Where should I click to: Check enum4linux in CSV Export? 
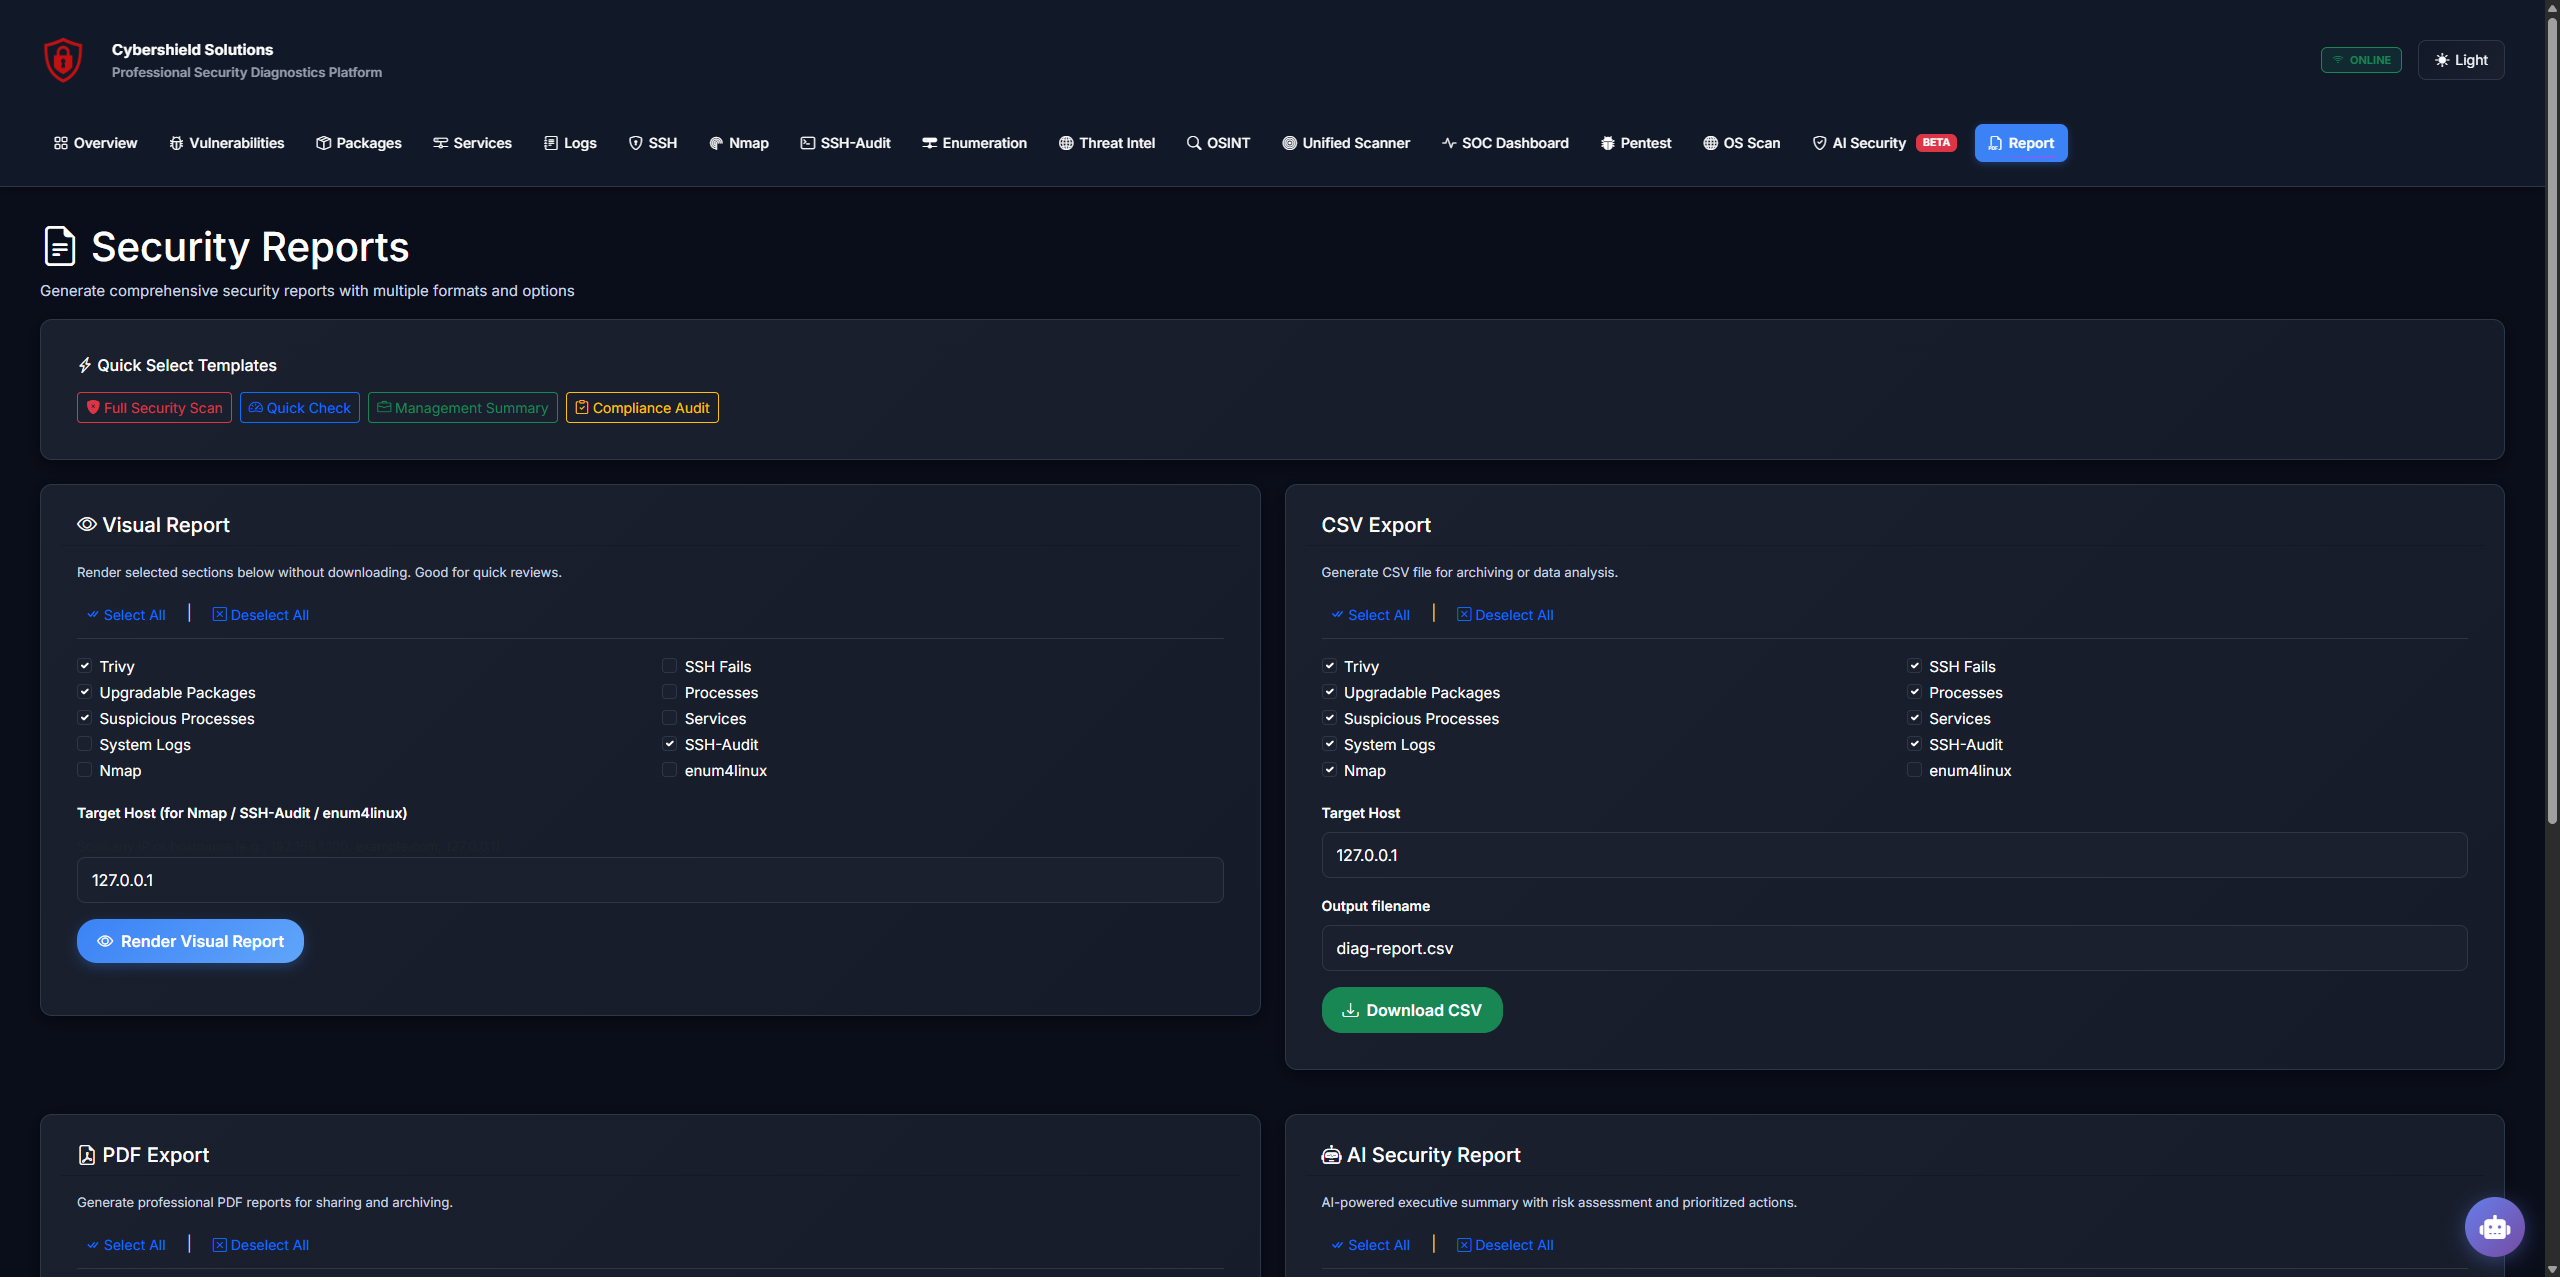(1914, 770)
